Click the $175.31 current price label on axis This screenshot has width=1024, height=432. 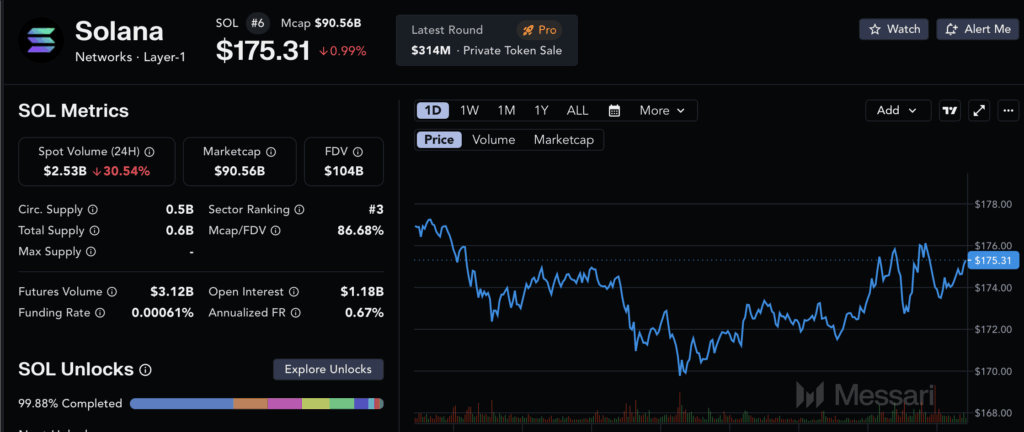pos(993,261)
